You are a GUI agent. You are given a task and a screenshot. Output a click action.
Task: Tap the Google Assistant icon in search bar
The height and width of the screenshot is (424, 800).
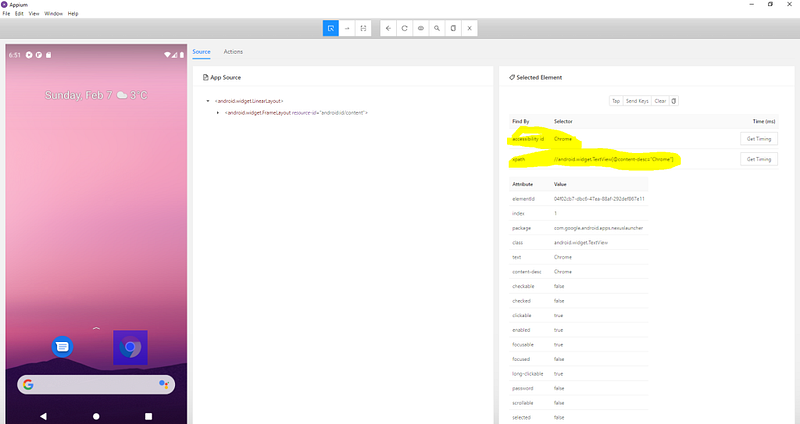(x=164, y=384)
